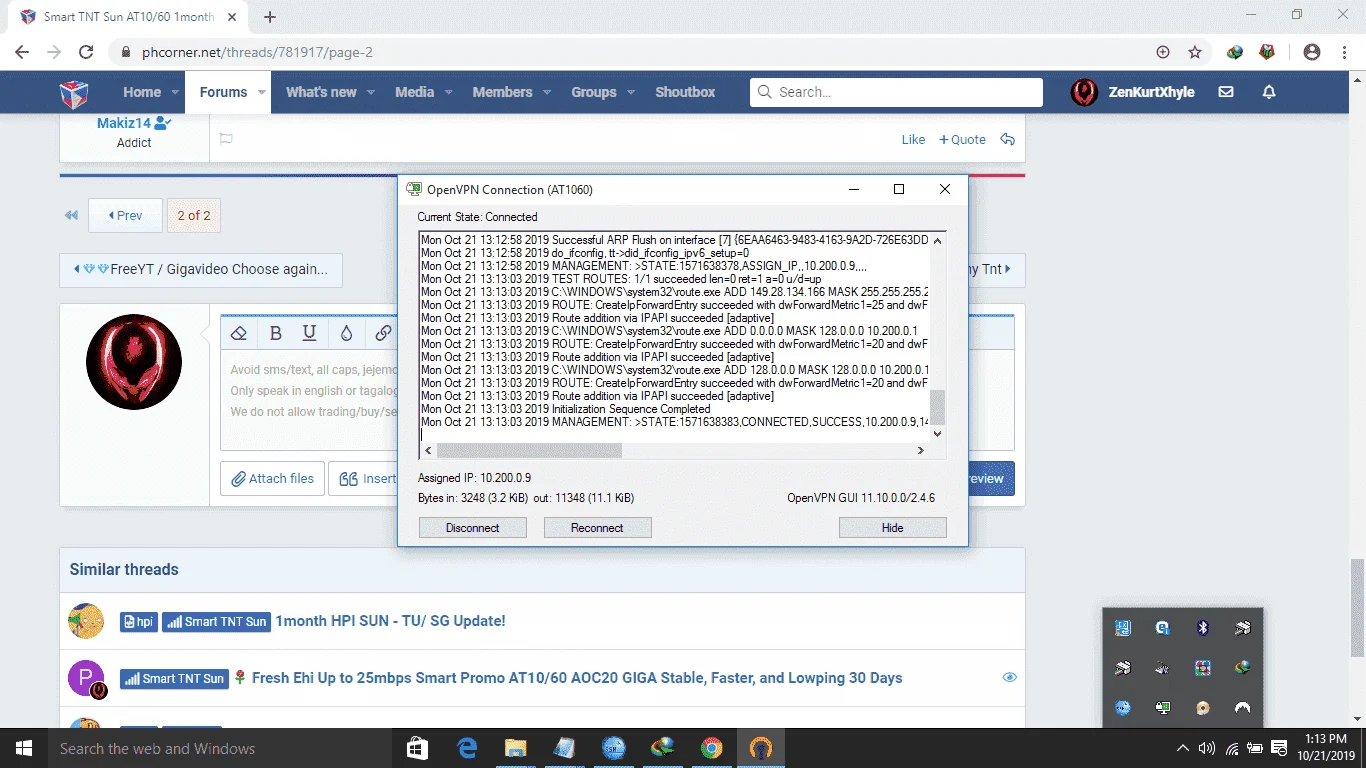The height and width of the screenshot is (768, 1366).
Task: Expand the Members dropdown arrow
Action: [x=546, y=92]
